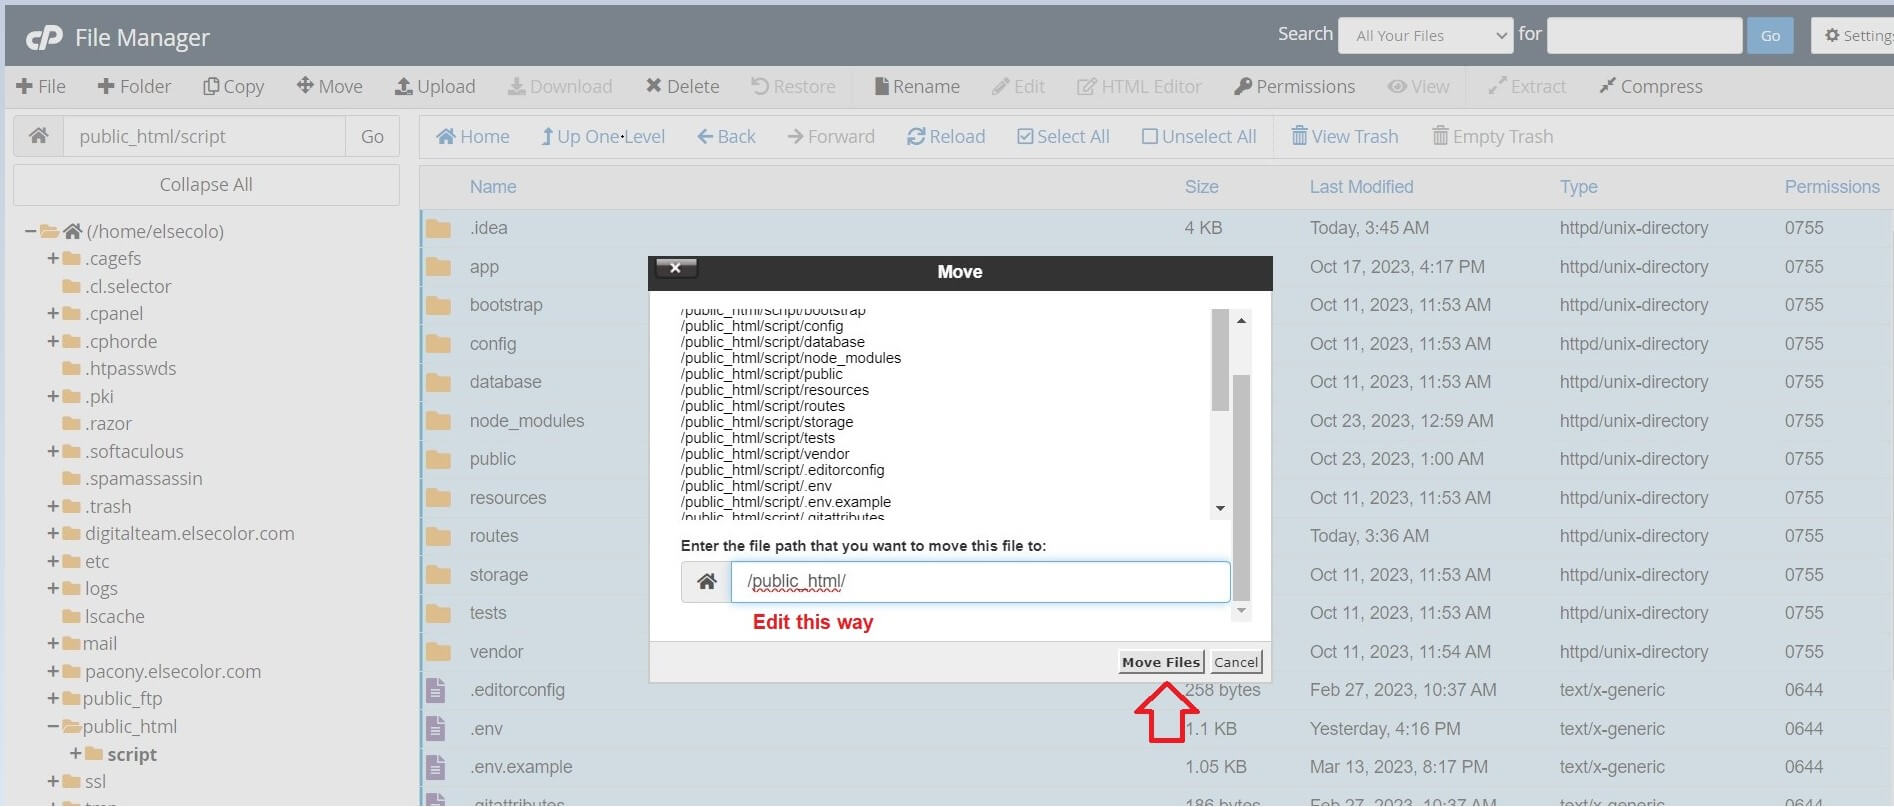Sort the file list by Name column
The image size is (1894, 807).
[493, 187]
